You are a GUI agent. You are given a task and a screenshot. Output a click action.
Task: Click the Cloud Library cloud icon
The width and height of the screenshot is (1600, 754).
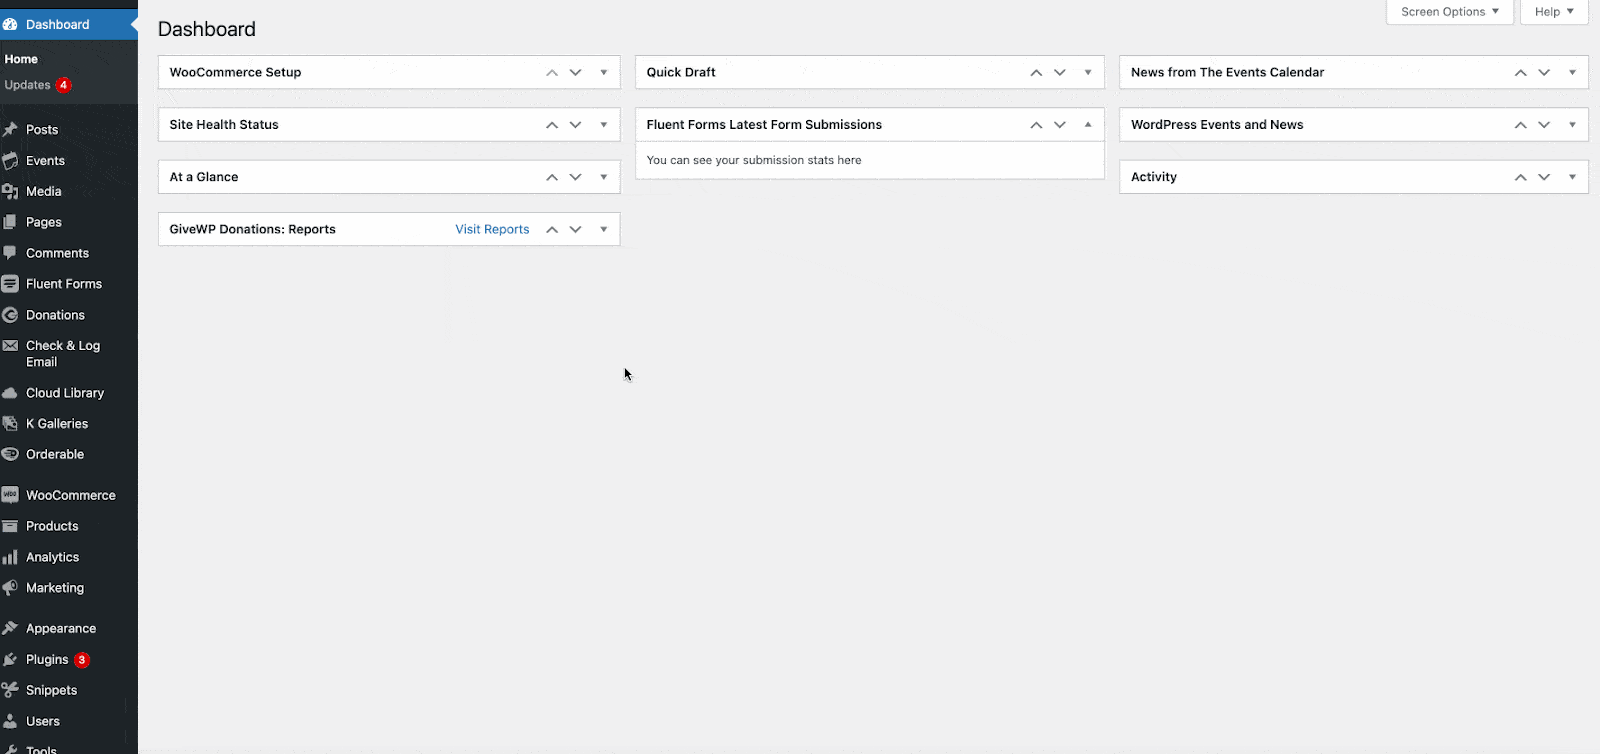pos(10,393)
